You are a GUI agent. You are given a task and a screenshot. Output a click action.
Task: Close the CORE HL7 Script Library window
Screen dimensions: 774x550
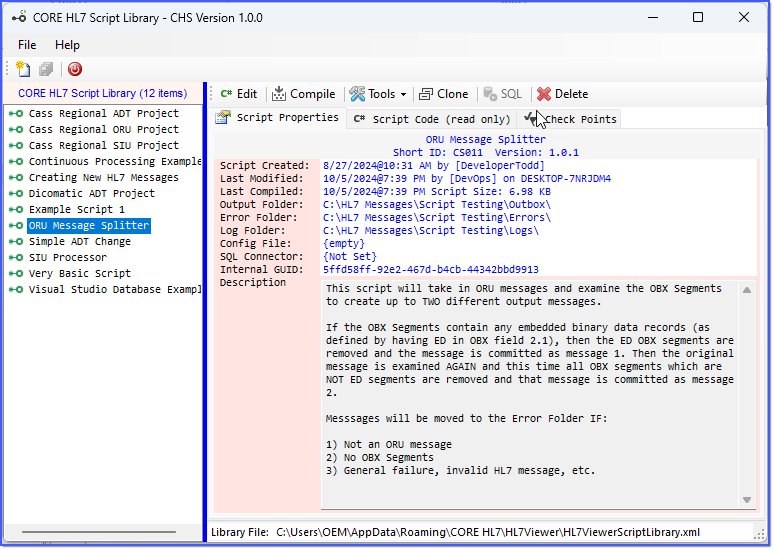743,18
